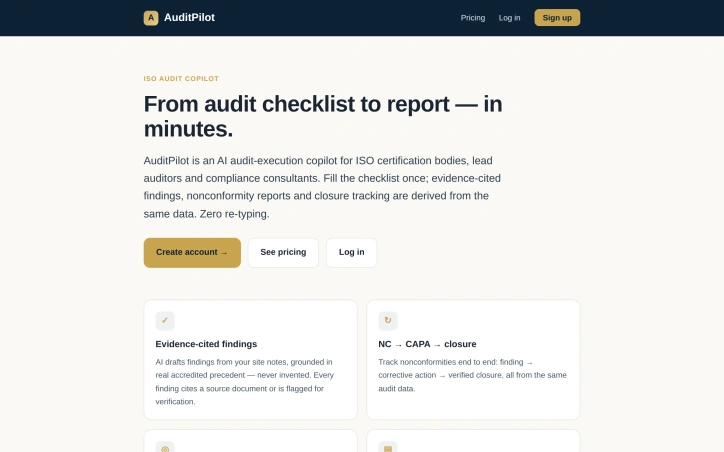
Task: Click the AuditPilot logo icon
Action: [151, 18]
